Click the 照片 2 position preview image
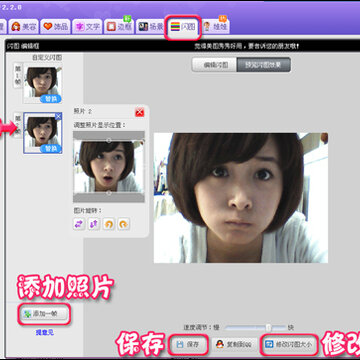The image size is (360, 360). 109,167
